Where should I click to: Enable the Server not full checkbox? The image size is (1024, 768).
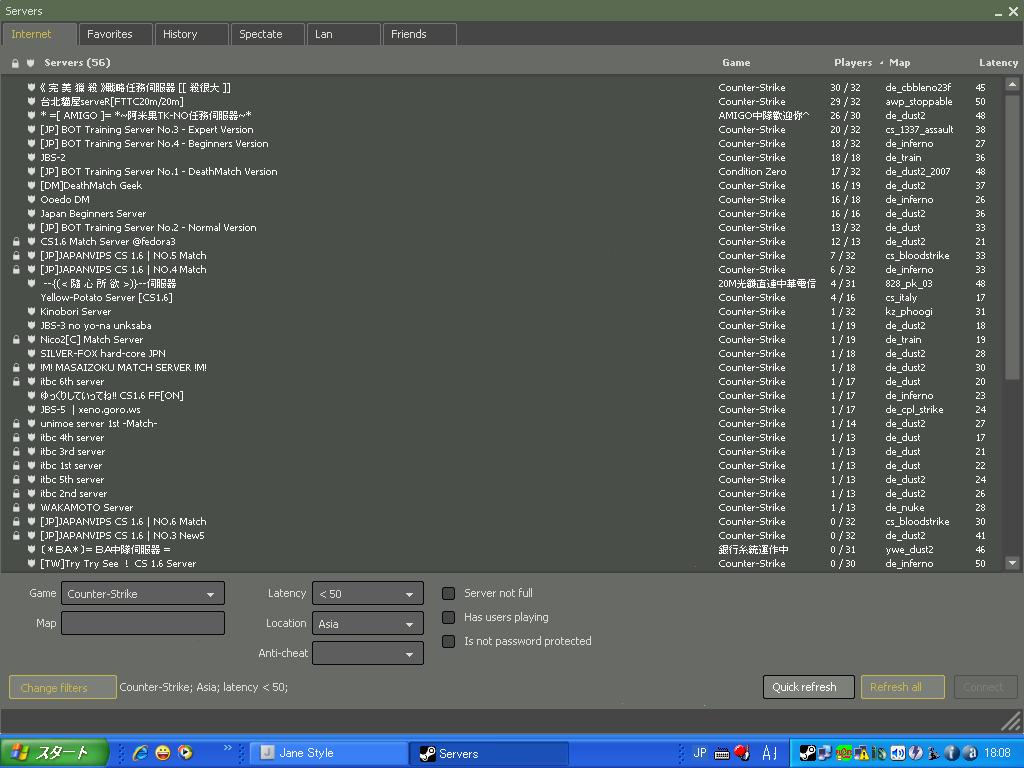coord(449,593)
